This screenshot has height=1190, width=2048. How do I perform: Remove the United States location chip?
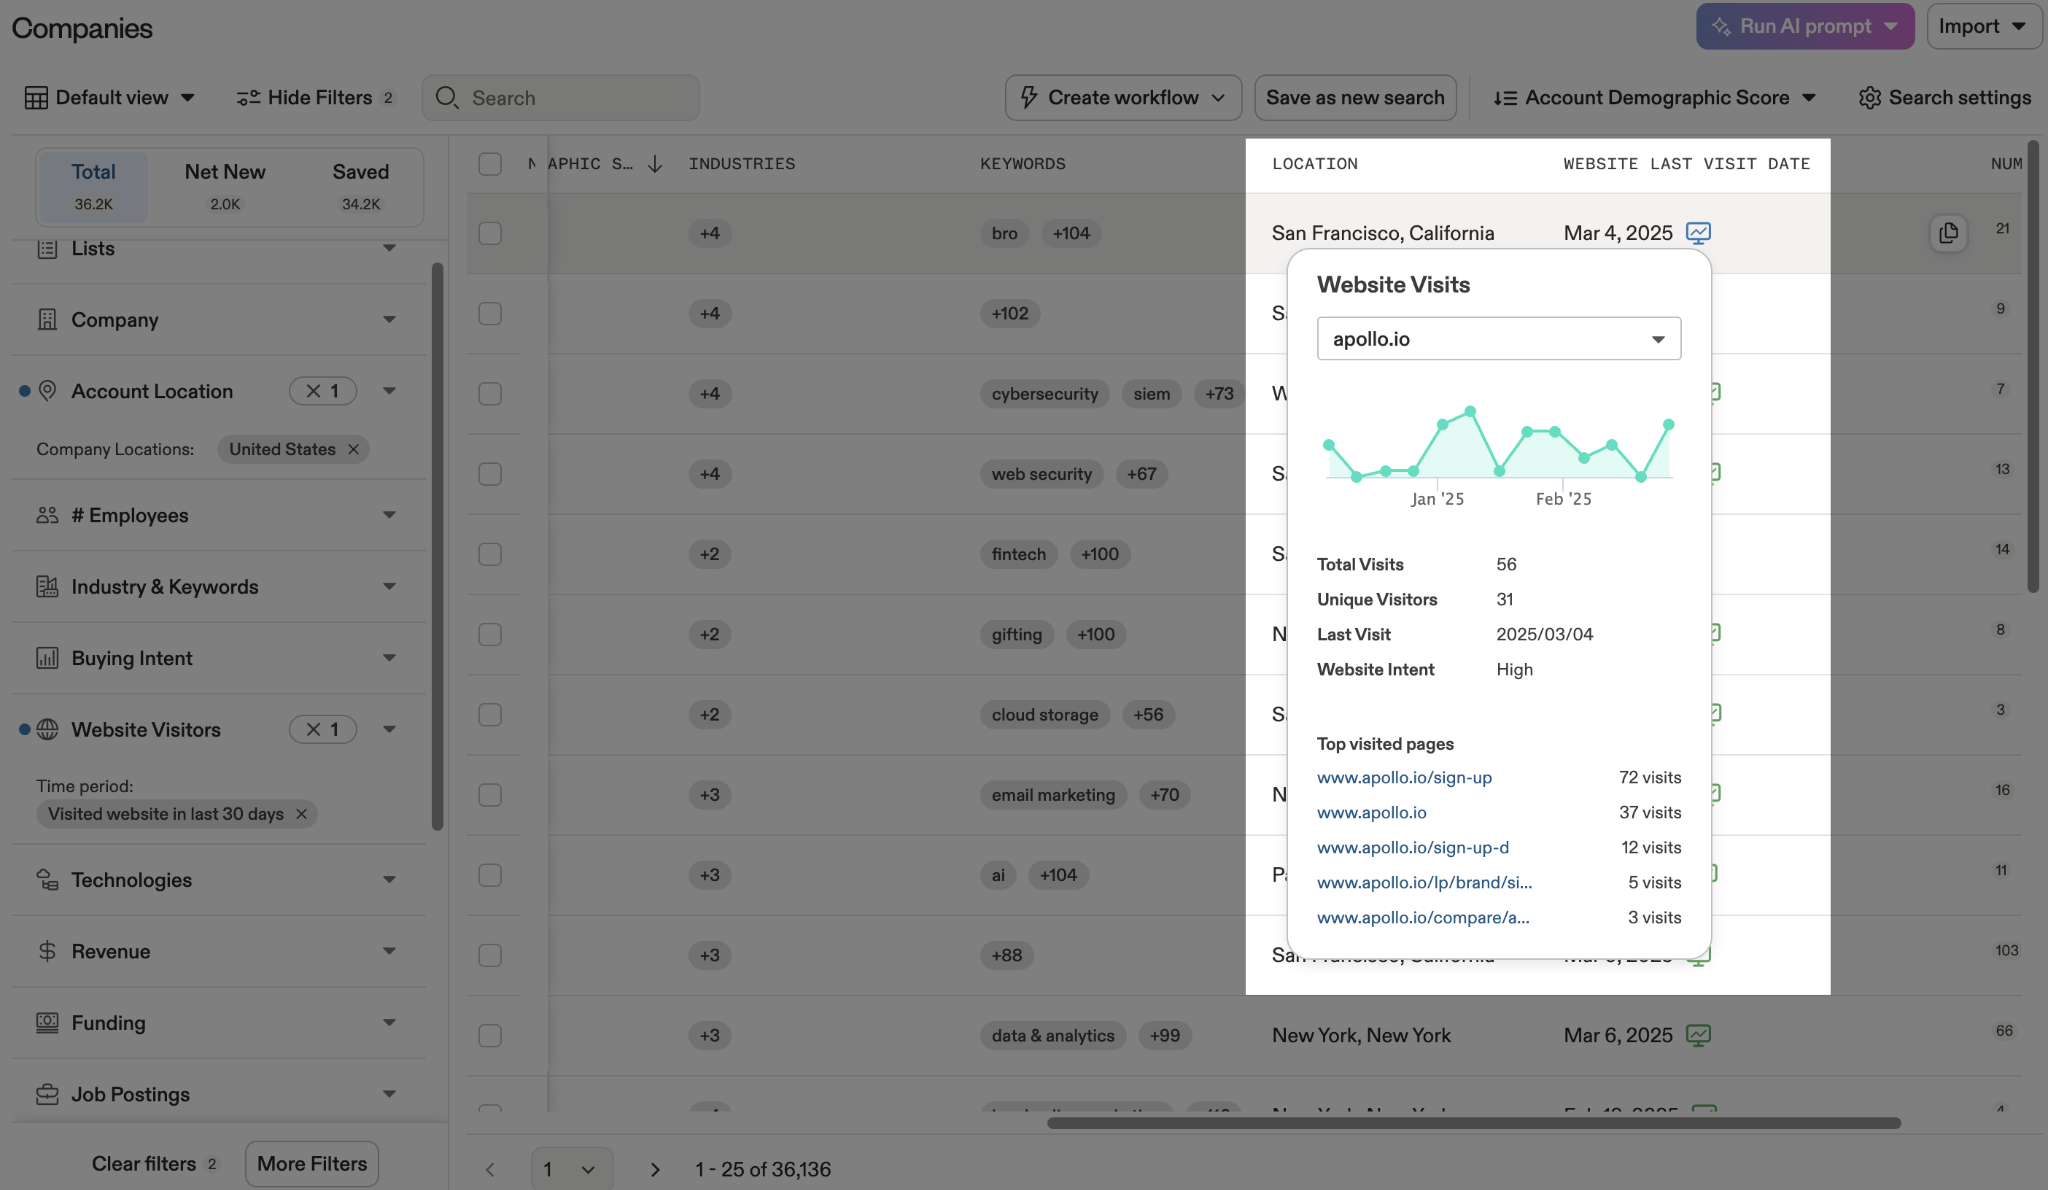[353, 449]
